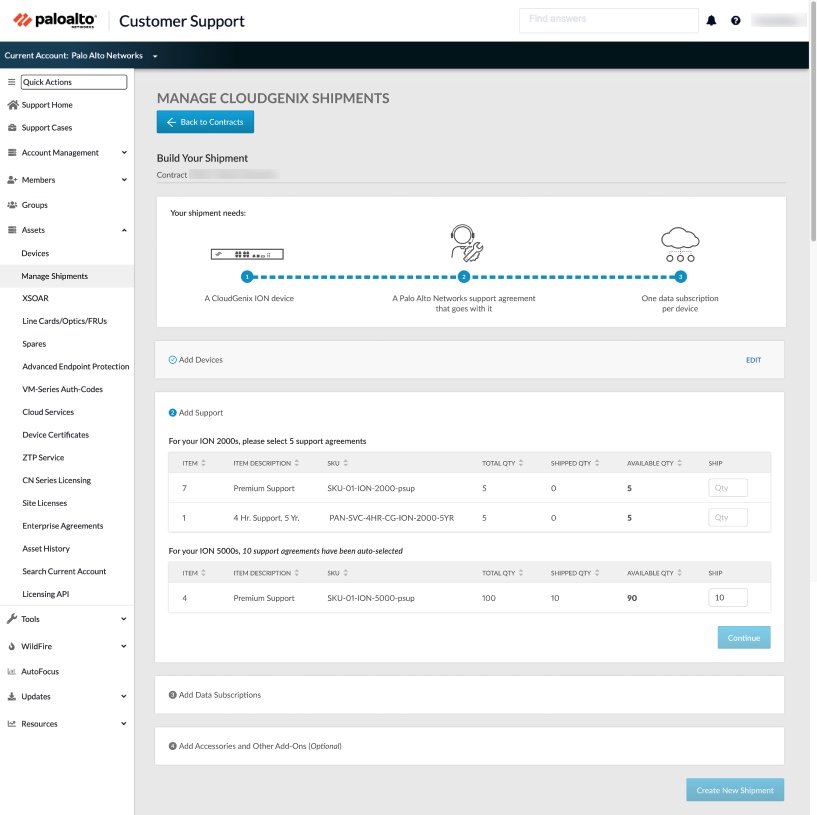Click step 2 circle on progress line
817x815 pixels.
464,277
